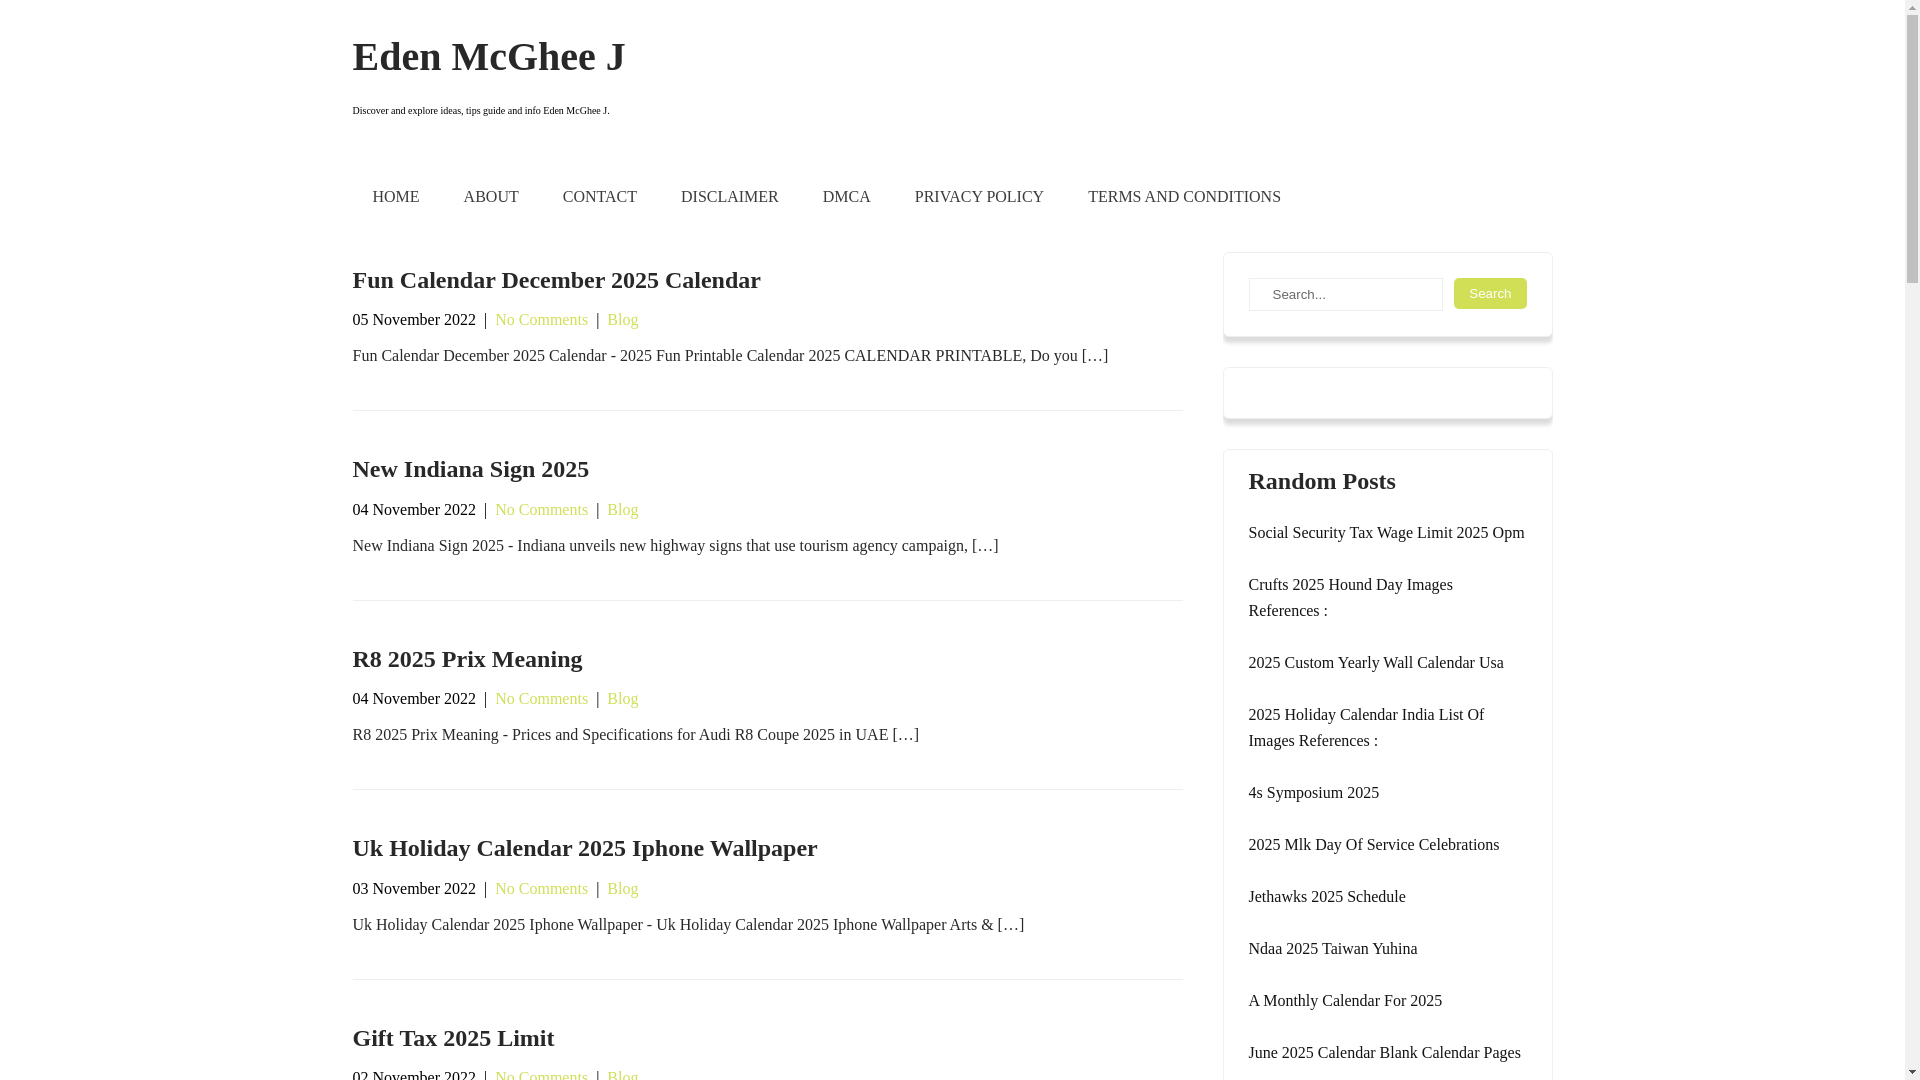Open 2025 Mlk Day Of Service Celebrations
1920x1080 pixels.
click(1373, 845)
